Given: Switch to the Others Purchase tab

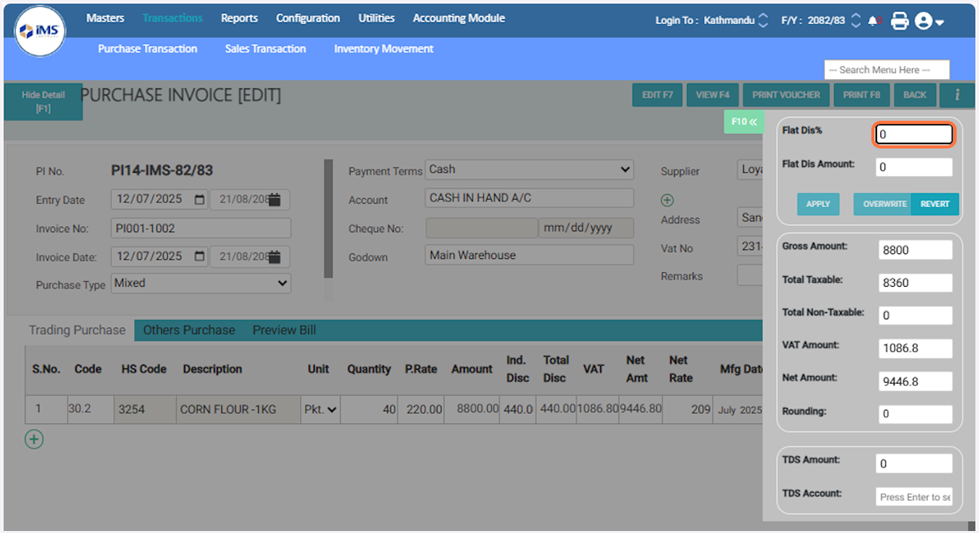Looking at the screenshot, I should click(x=189, y=330).
